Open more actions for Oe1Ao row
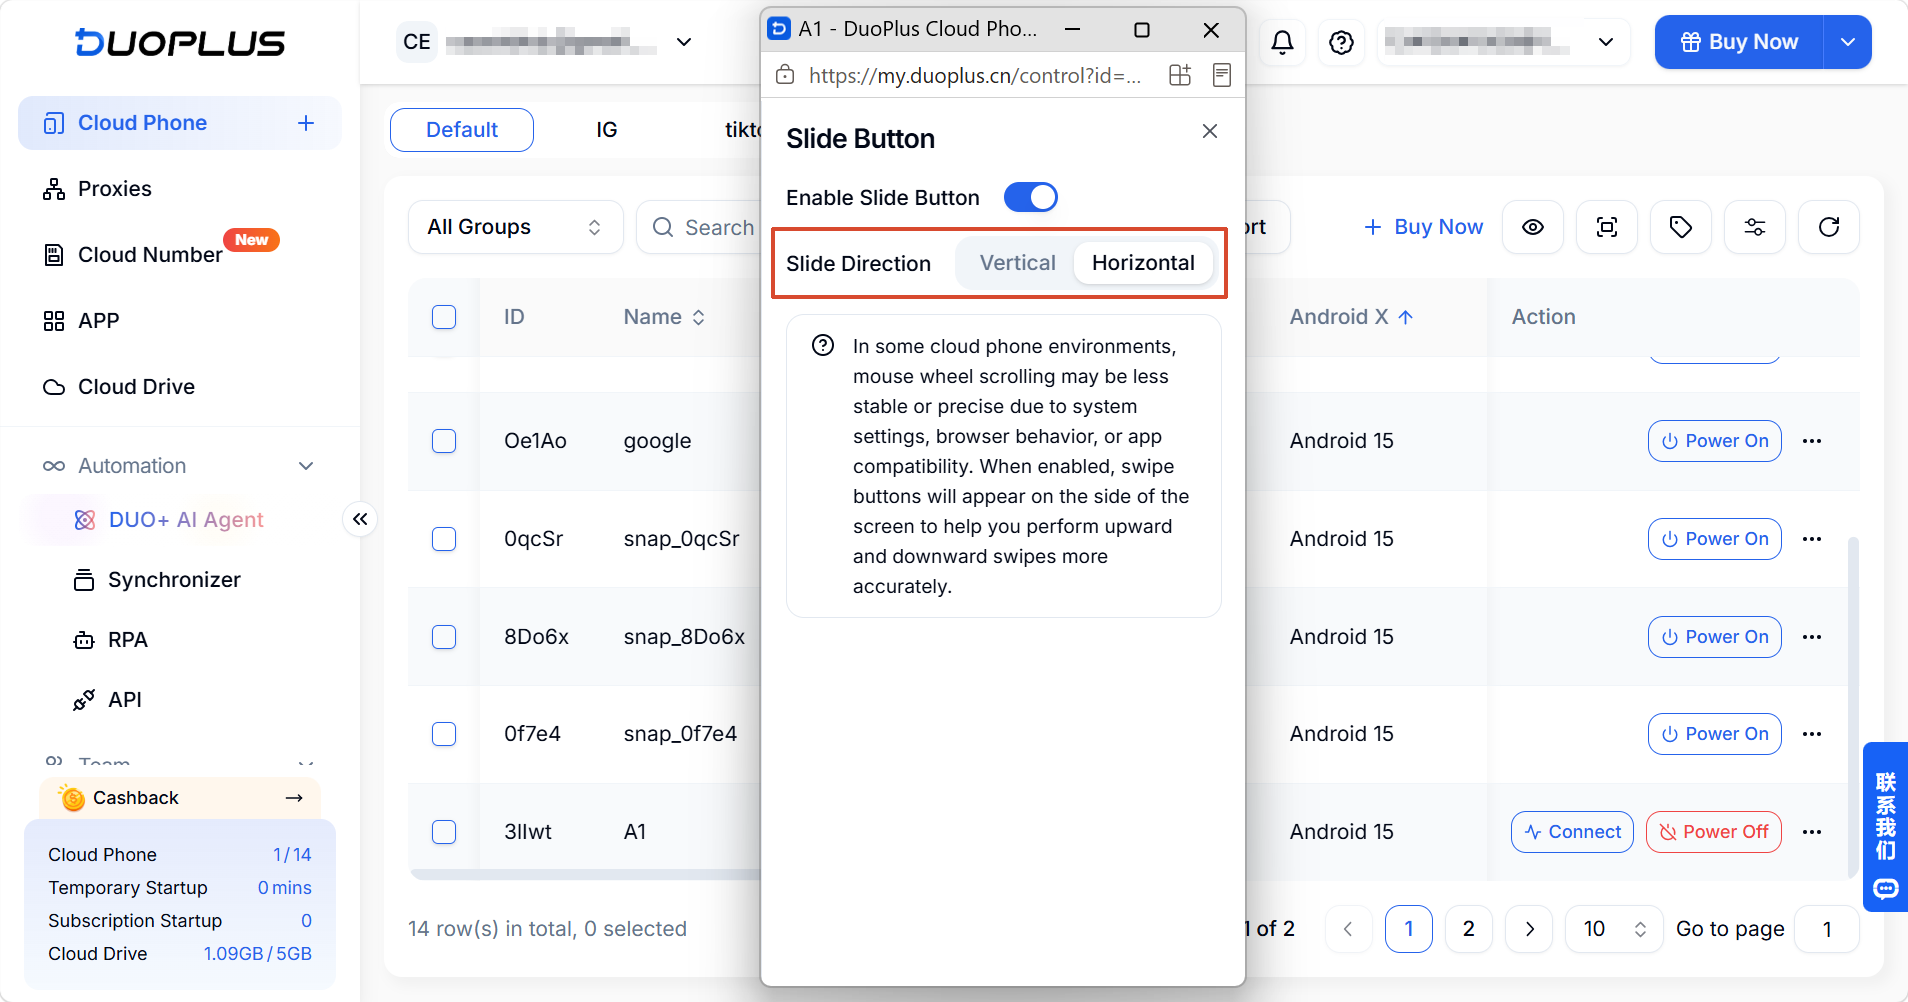This screenshot has width=1908, height=1002. click(x=1812, y=441)
